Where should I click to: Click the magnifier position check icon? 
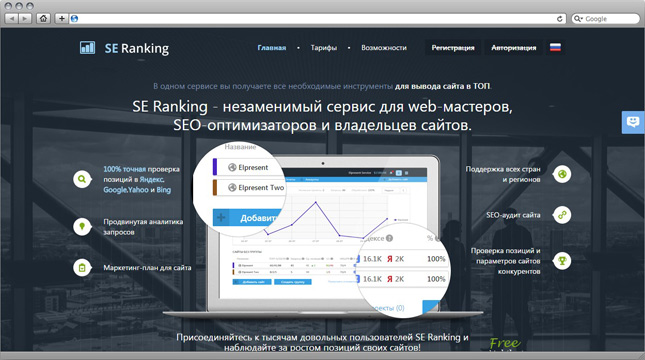click(x=82, y=179)
